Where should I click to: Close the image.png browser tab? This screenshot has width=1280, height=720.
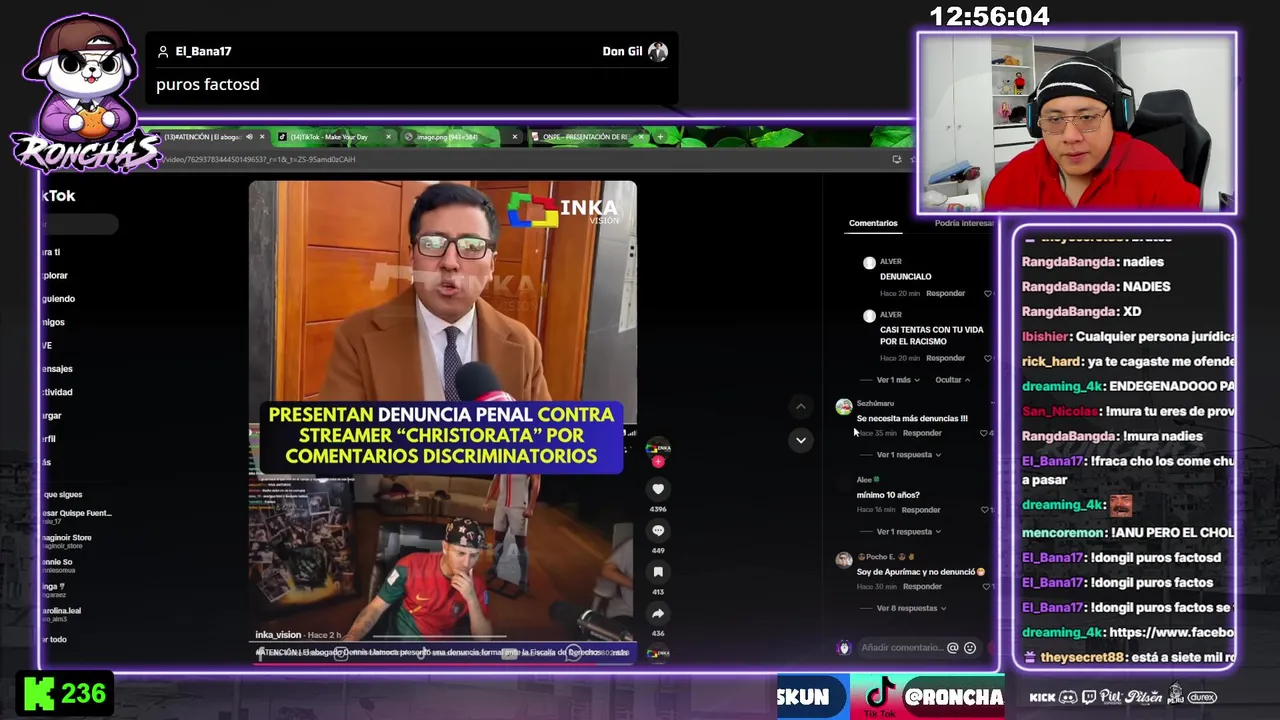coord(515,136)
